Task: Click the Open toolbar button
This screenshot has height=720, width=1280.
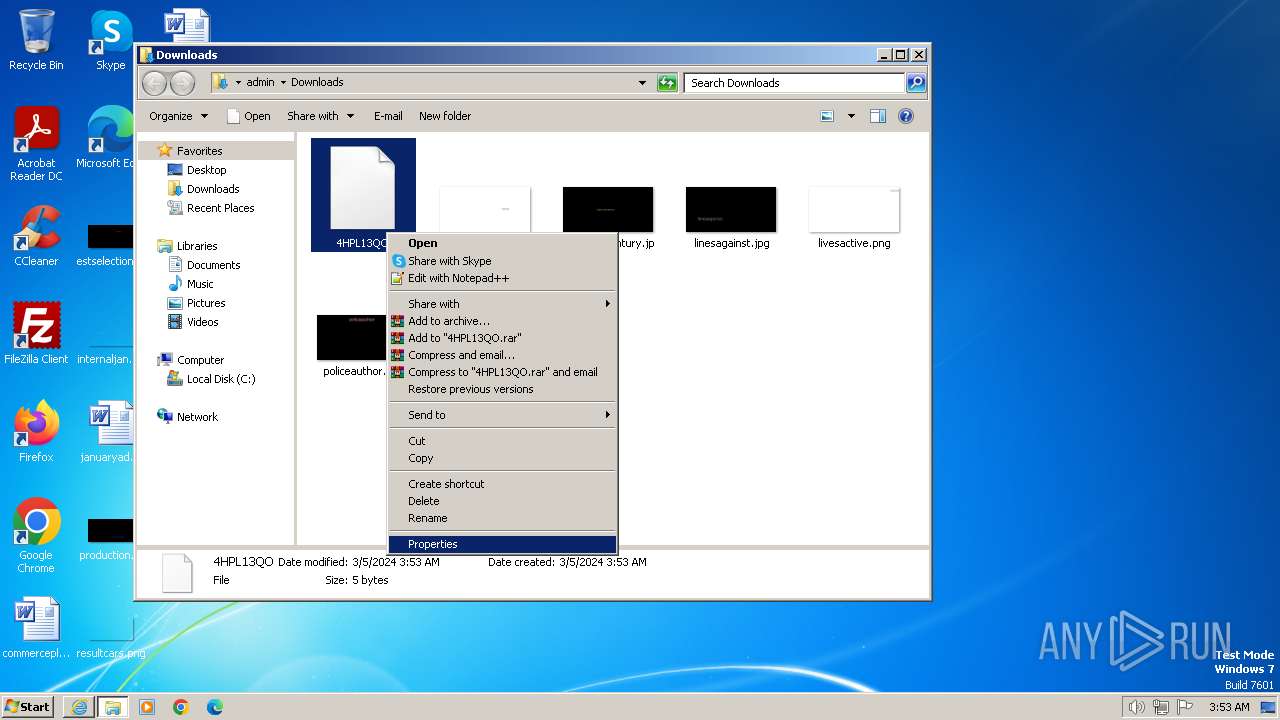Action: pyautogui.click(x=249, y=116)
